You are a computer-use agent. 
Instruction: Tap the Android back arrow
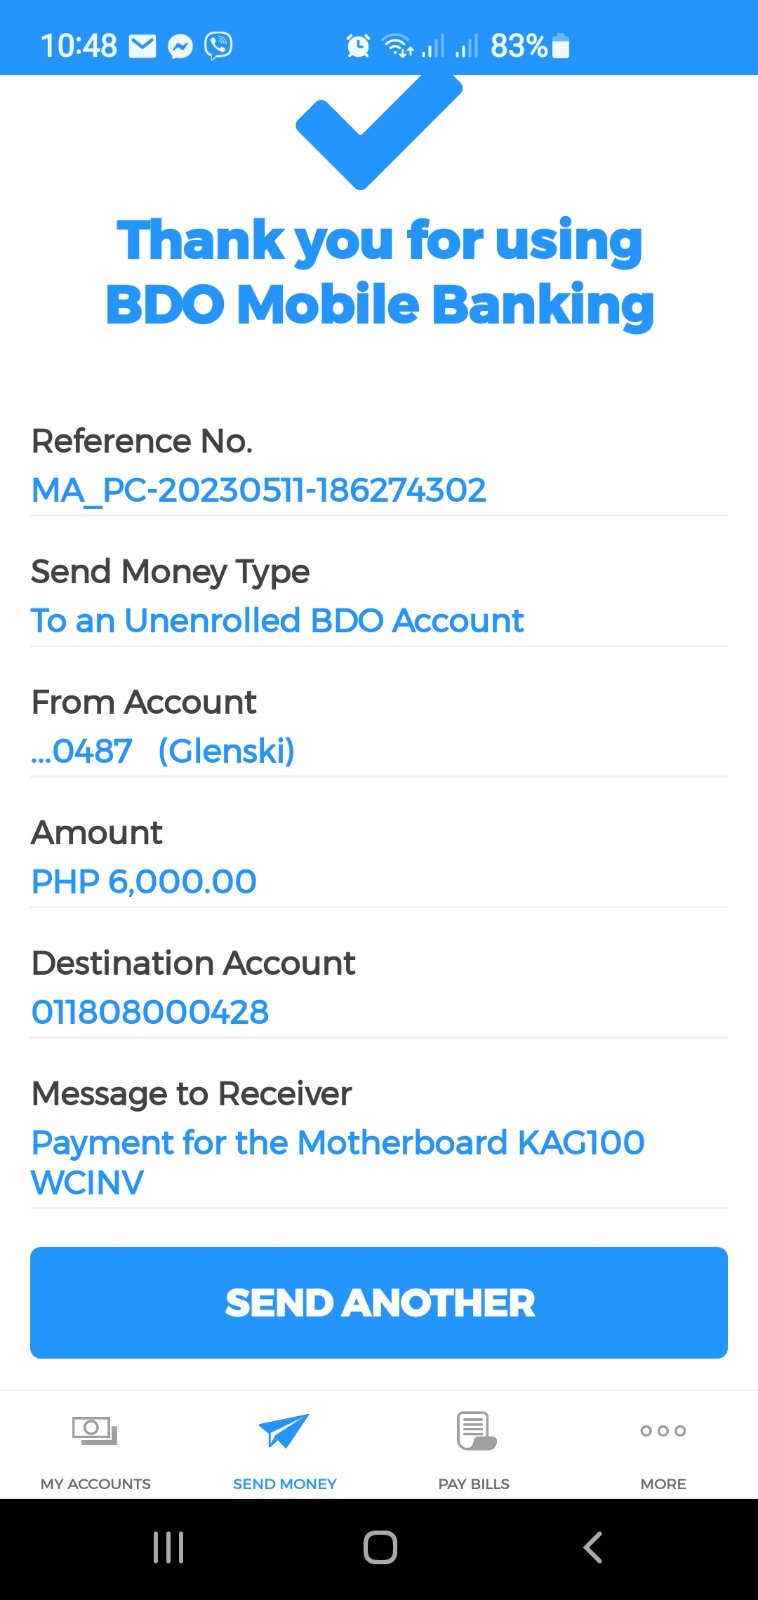(593, 1547)
